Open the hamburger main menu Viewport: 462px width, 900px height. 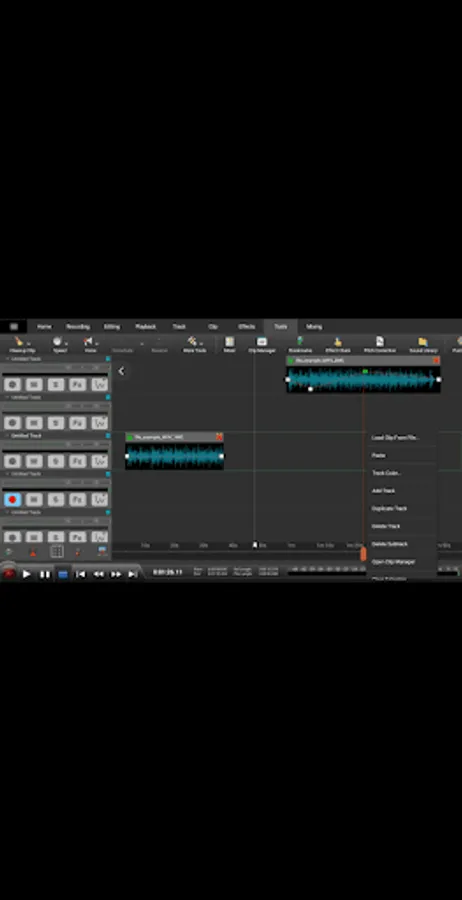click(x=14, y=327)
